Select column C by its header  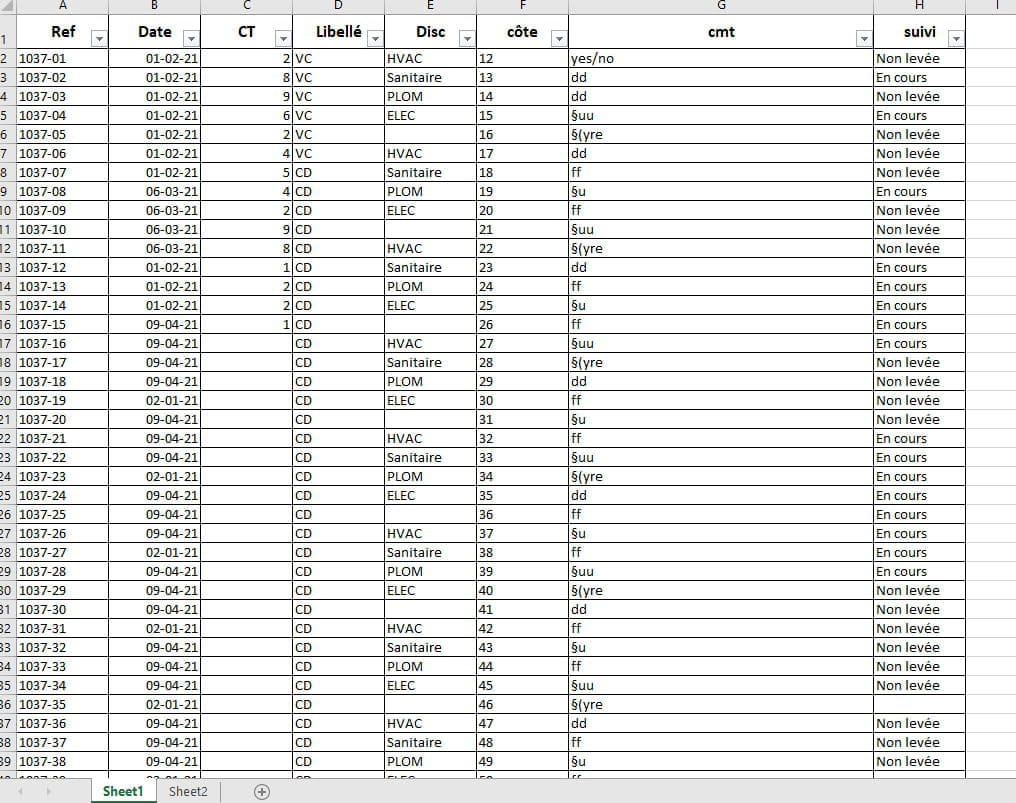[246, 6]
